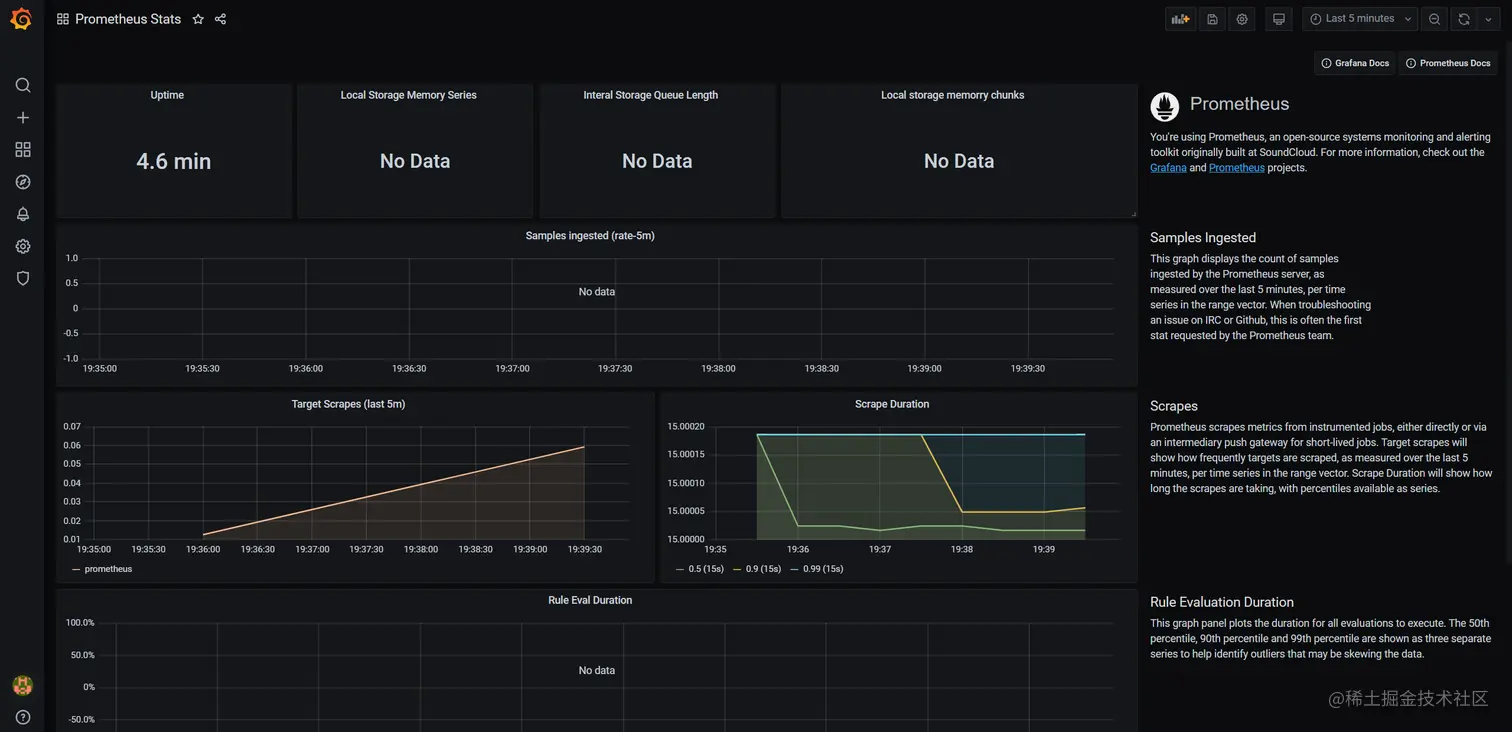Click No data in Samples ingested graph
Screen dimensions: 1512x732
(597, 292)
